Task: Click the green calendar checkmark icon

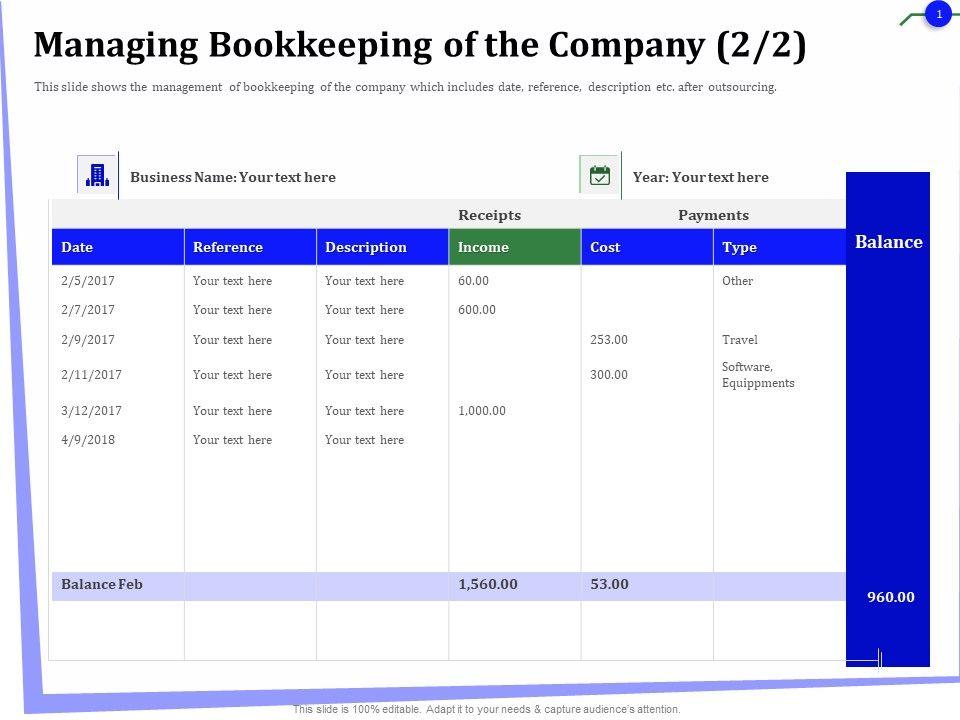Action: click(600, 176)
